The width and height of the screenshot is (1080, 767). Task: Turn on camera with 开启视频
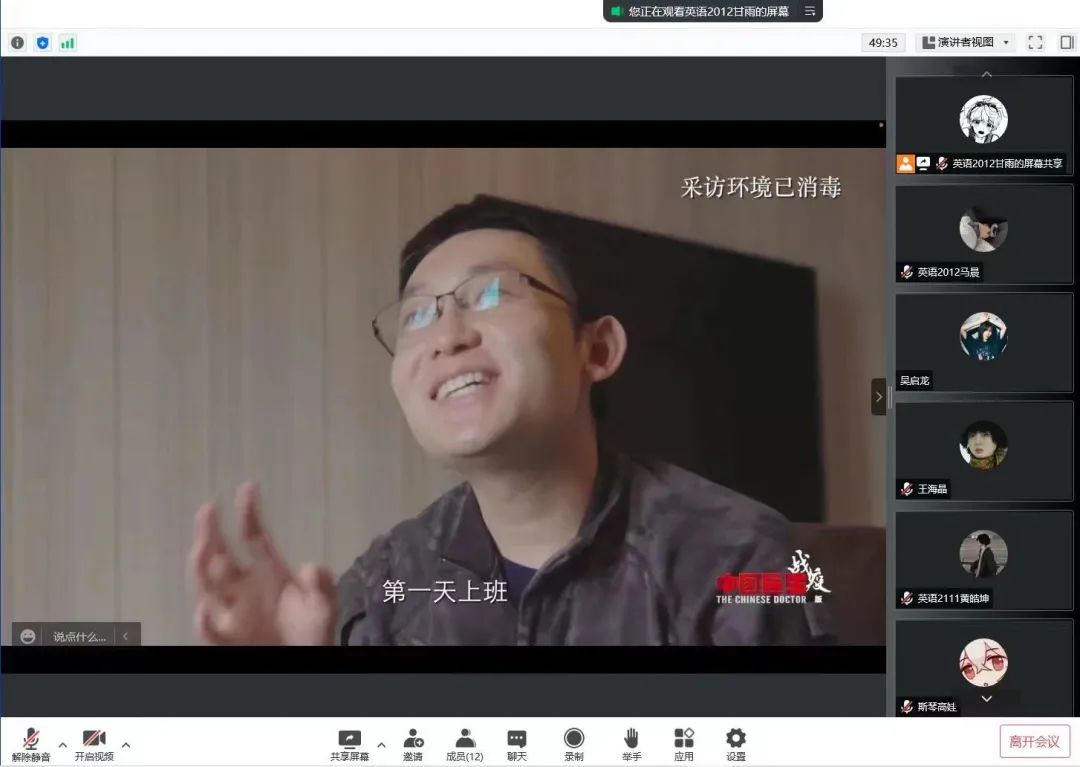94,745
